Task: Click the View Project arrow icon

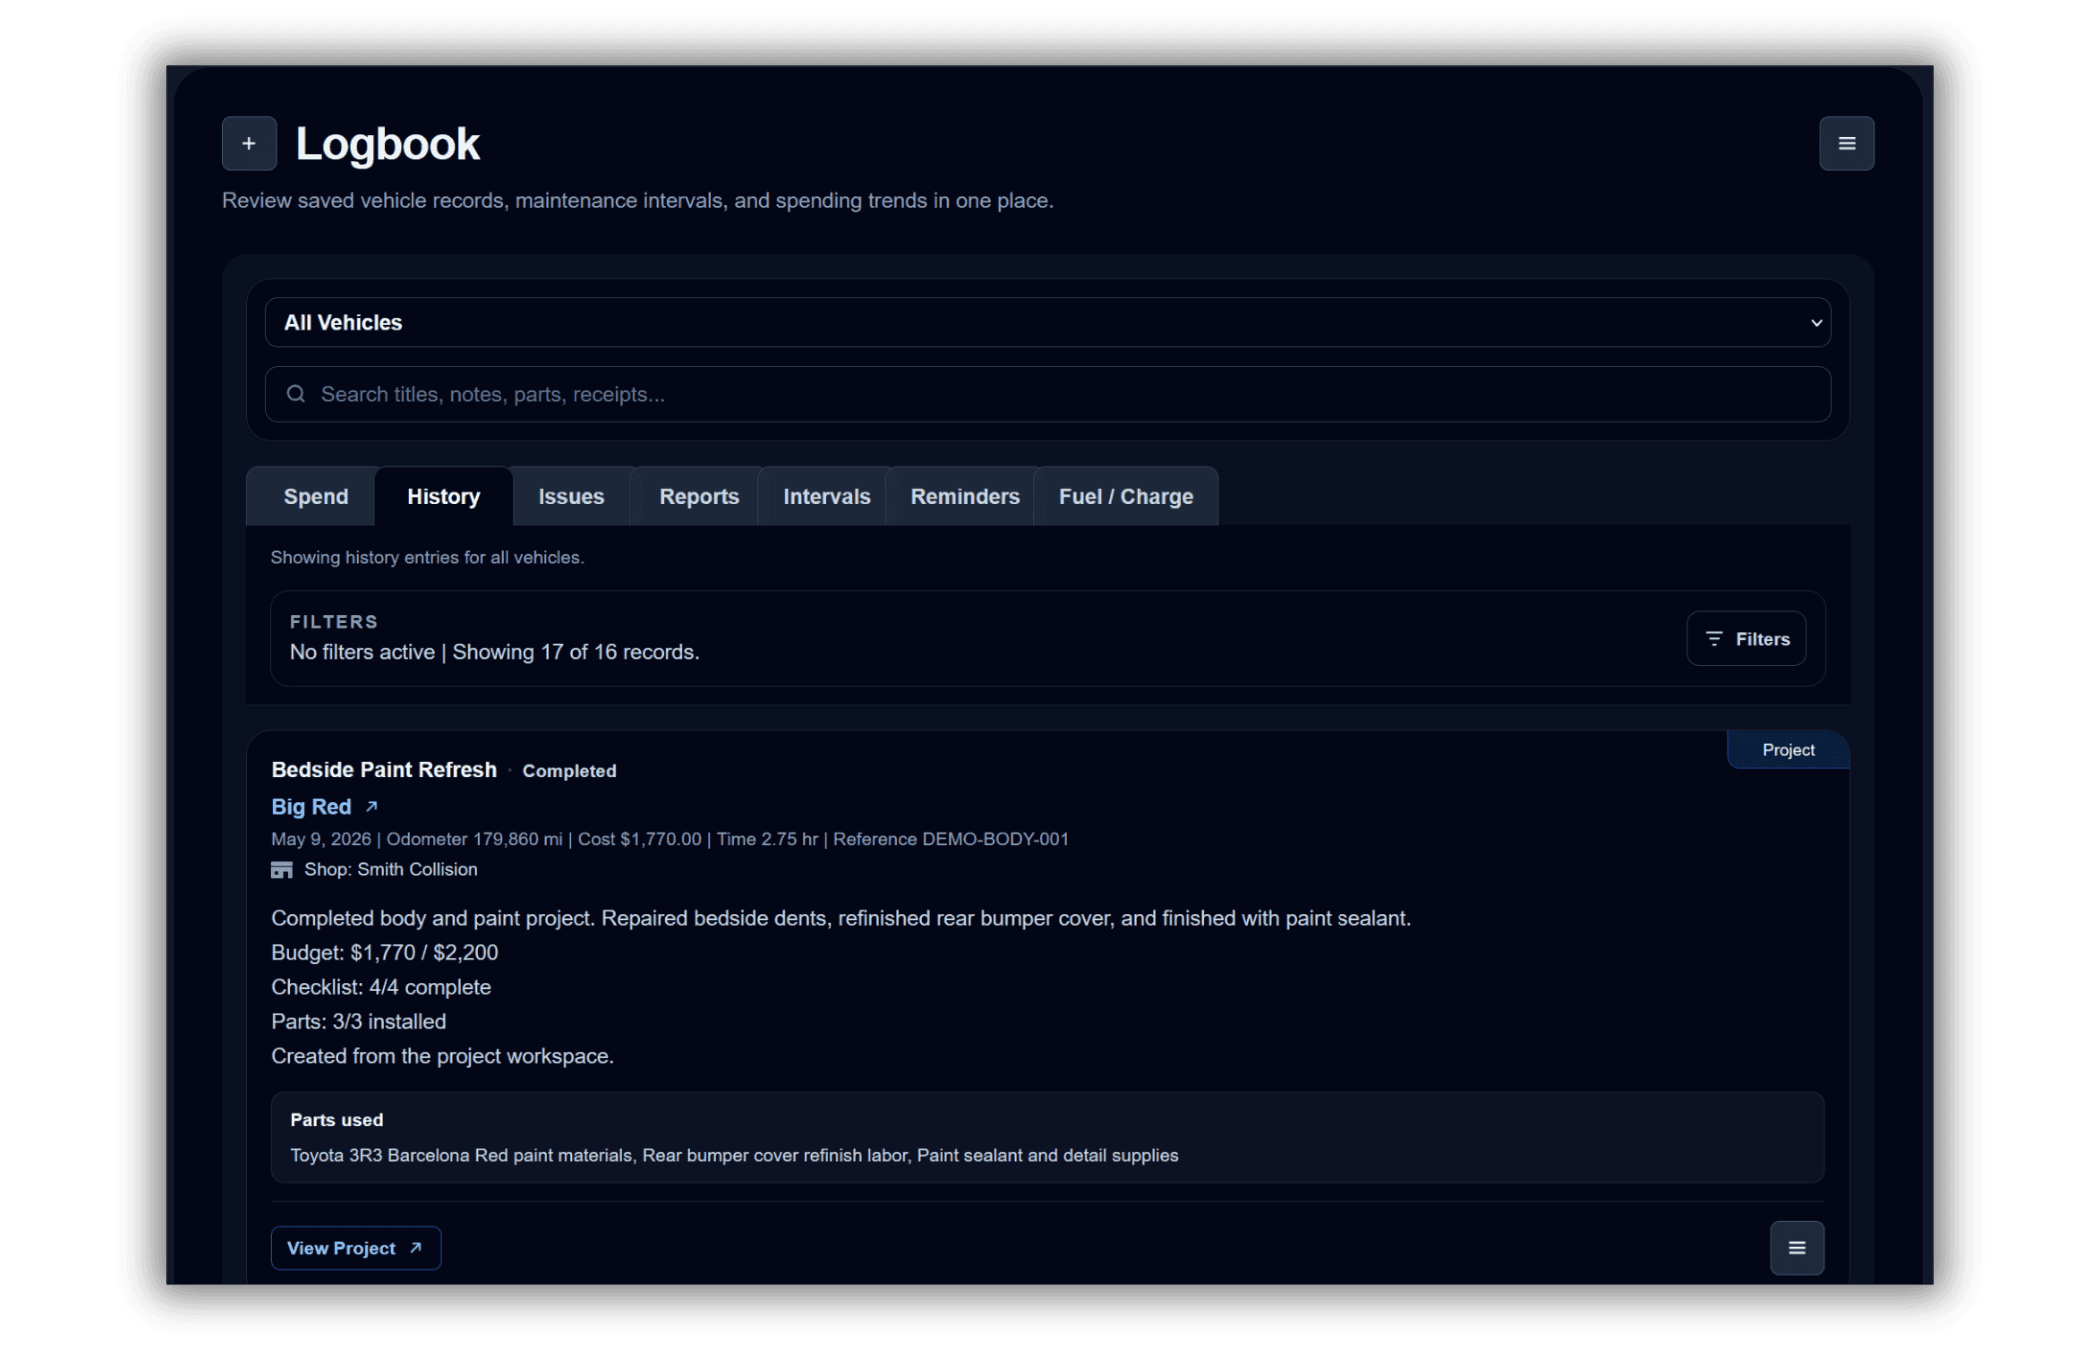Action: (416, 1248)
